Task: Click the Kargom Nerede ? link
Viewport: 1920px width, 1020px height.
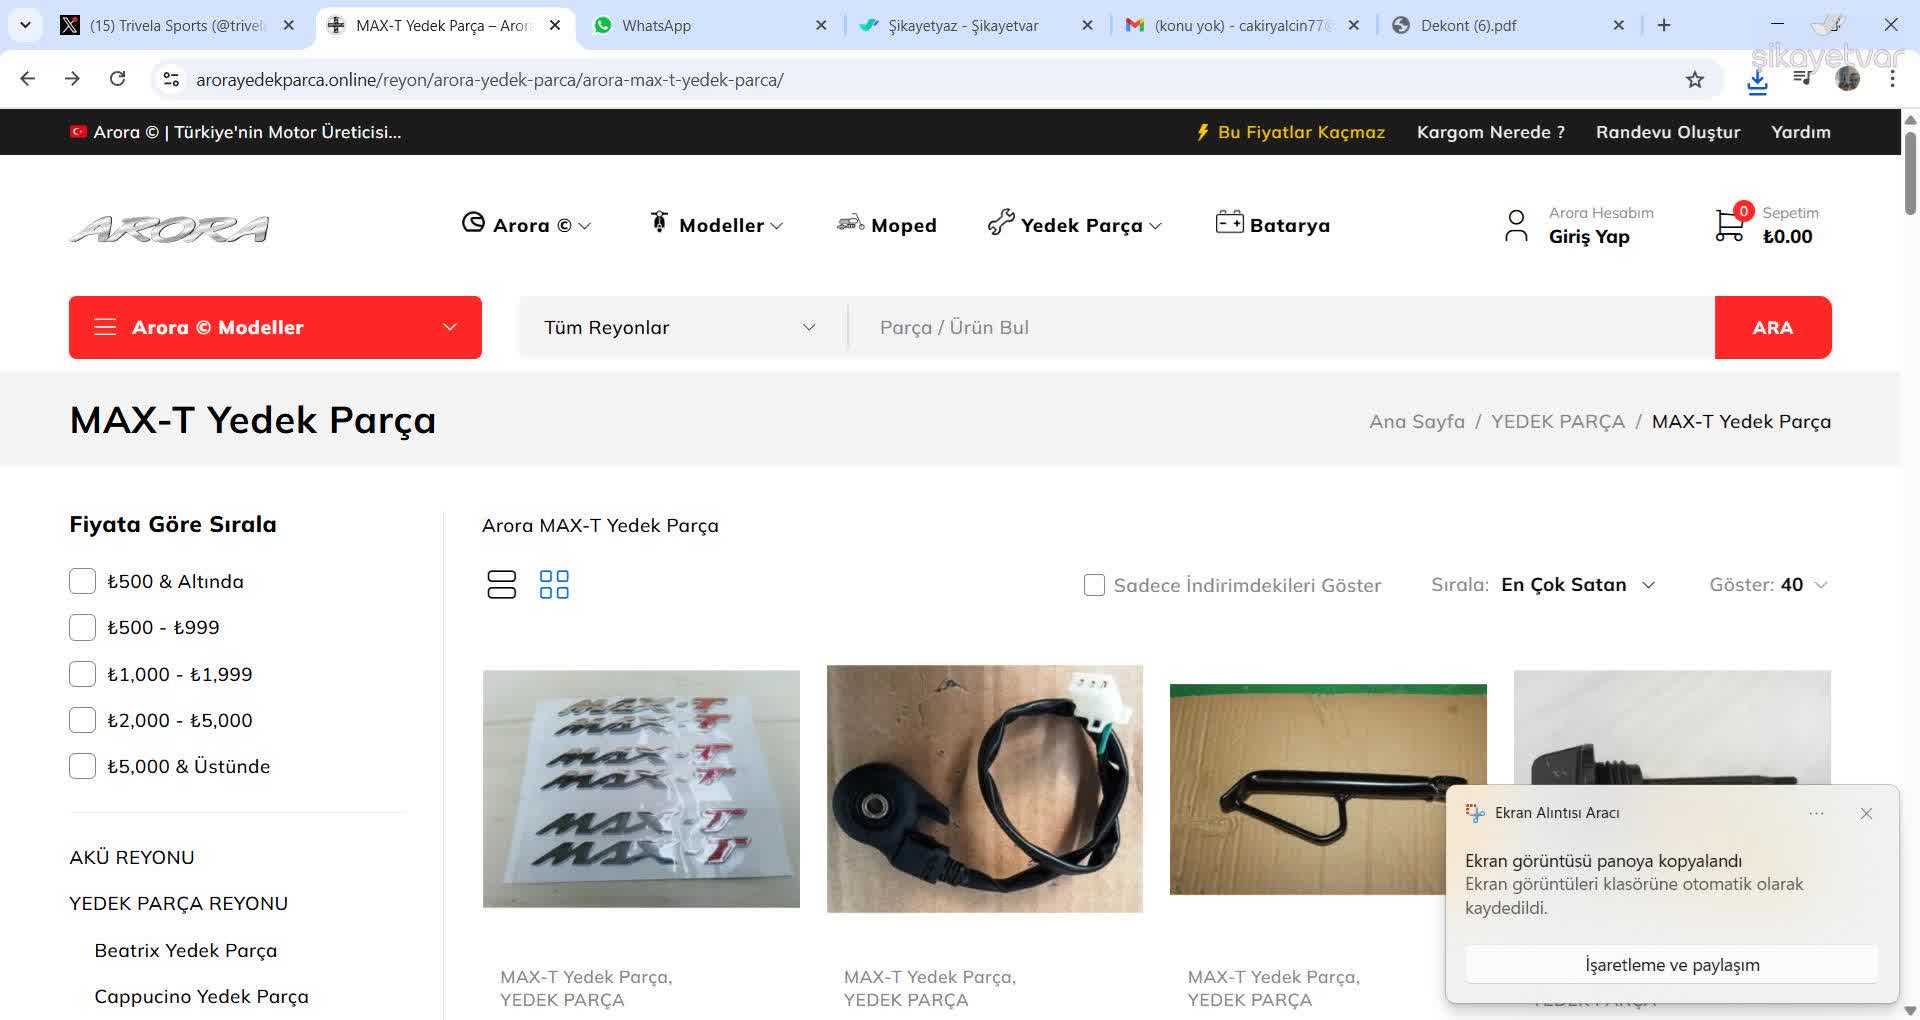Action: click(x=1490, y=132)
